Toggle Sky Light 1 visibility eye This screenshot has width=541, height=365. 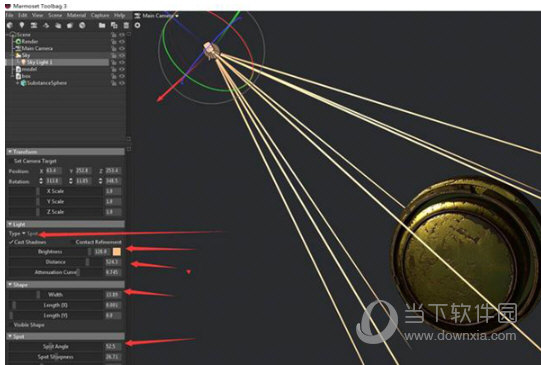point(122,62)
